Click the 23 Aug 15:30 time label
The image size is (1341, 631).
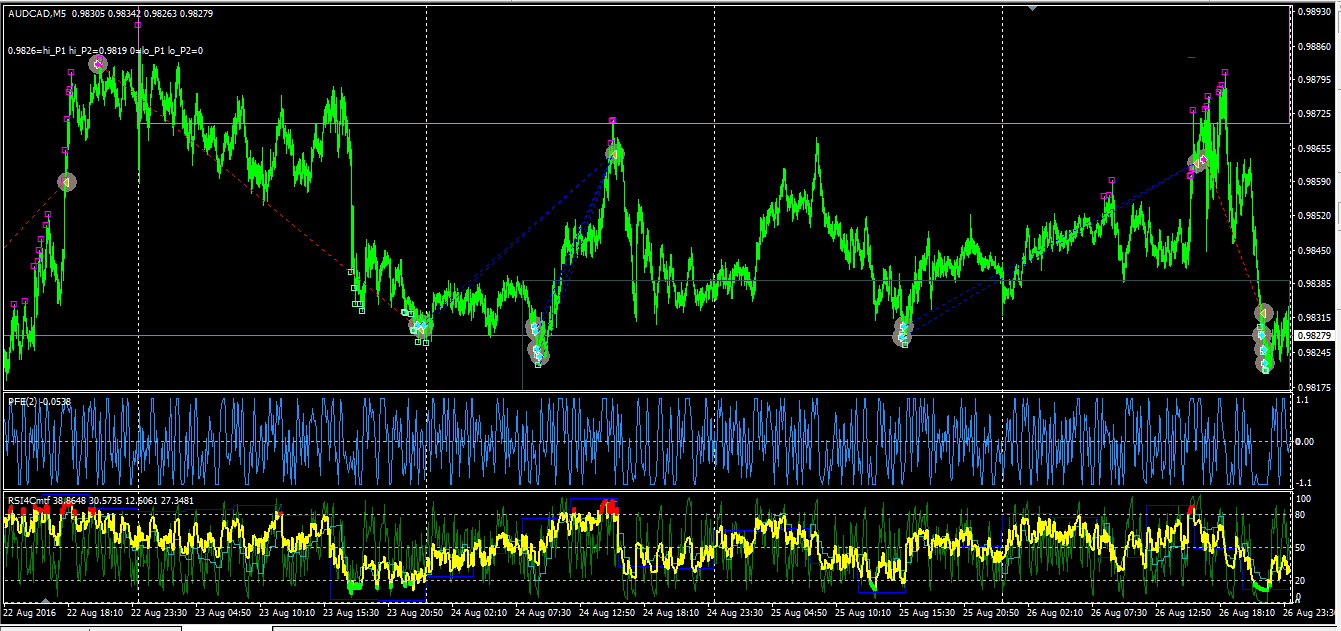click(353, 612)
